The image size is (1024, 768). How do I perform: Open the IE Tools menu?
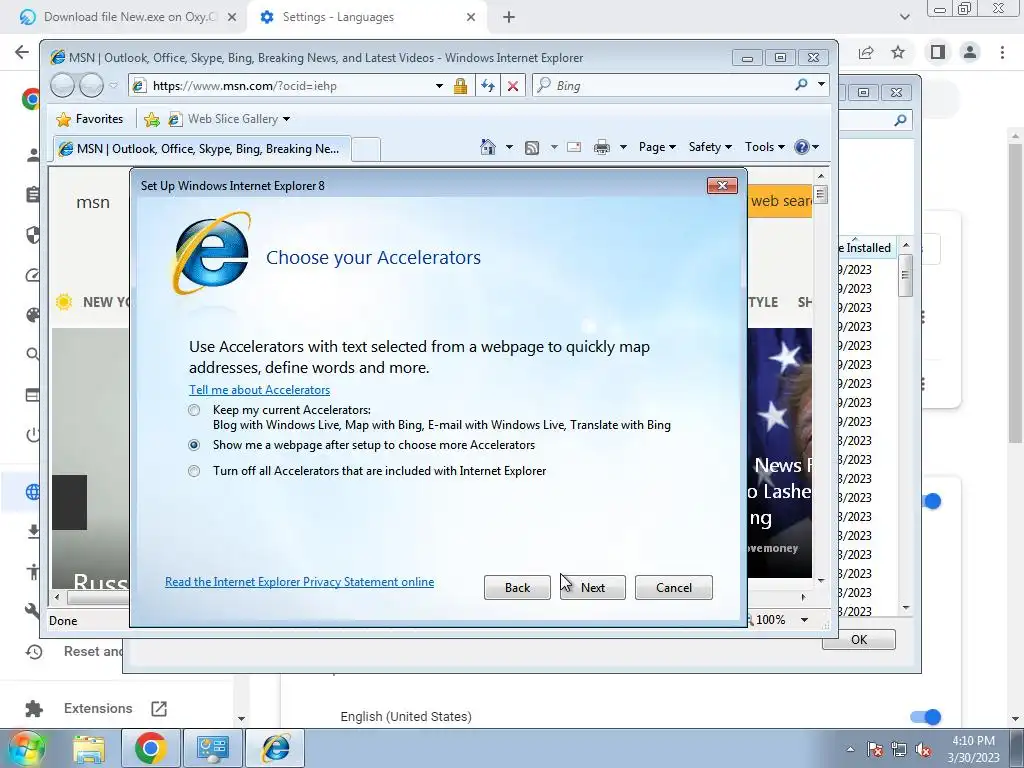point(765,147)
